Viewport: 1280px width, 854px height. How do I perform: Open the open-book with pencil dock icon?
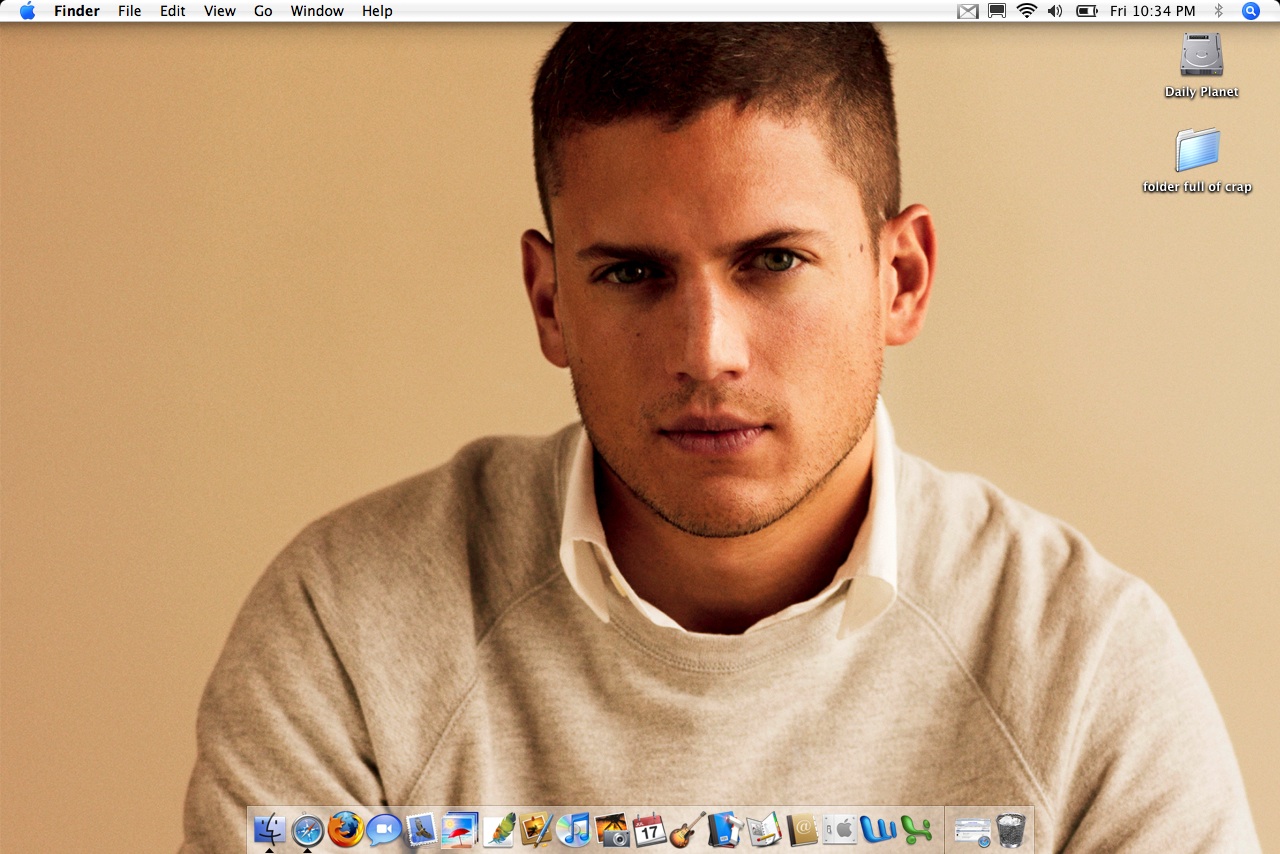coord(764,829)
